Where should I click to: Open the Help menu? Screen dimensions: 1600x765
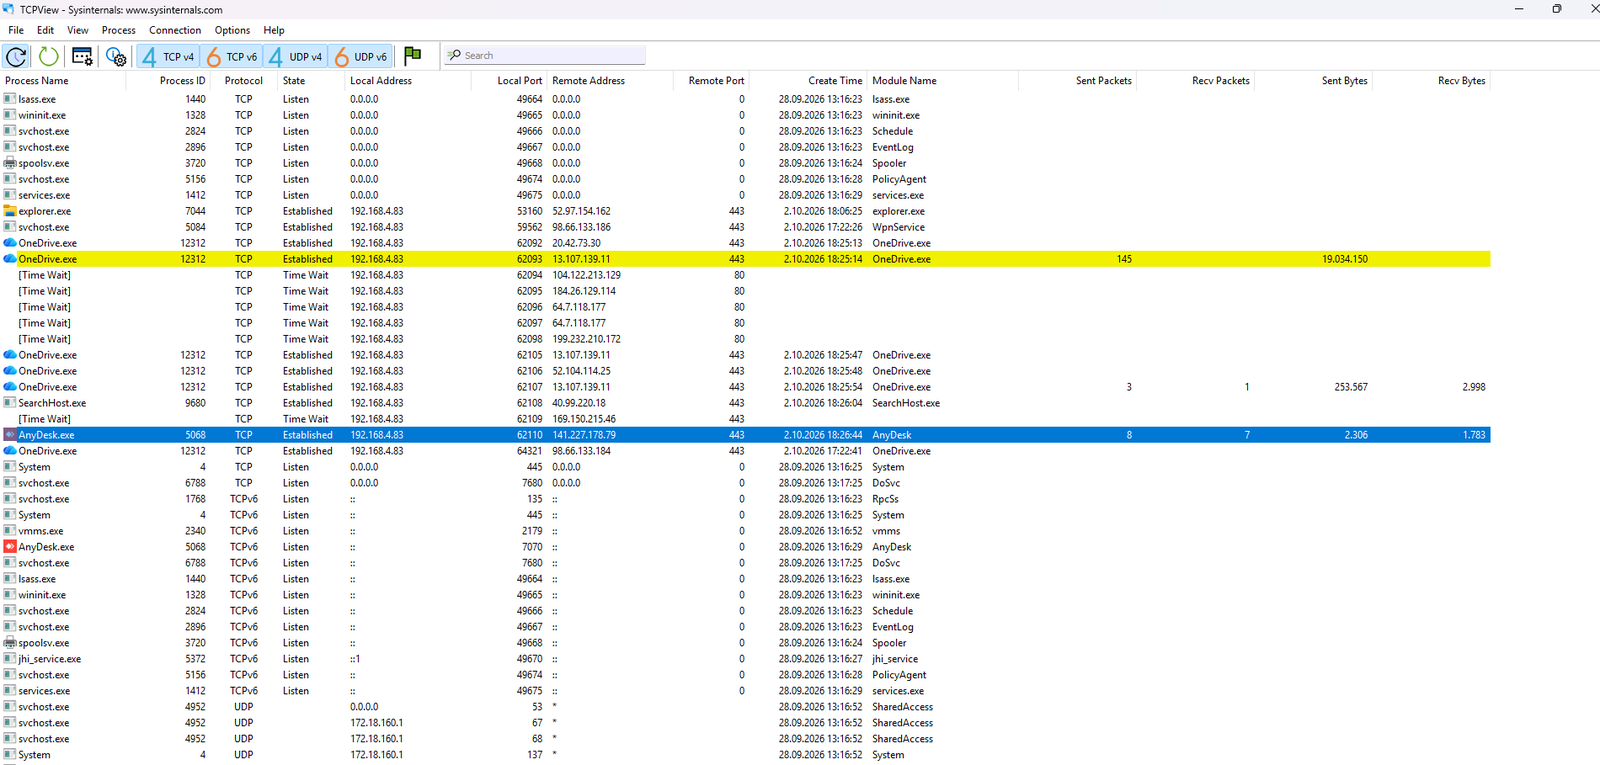[274, 30]
